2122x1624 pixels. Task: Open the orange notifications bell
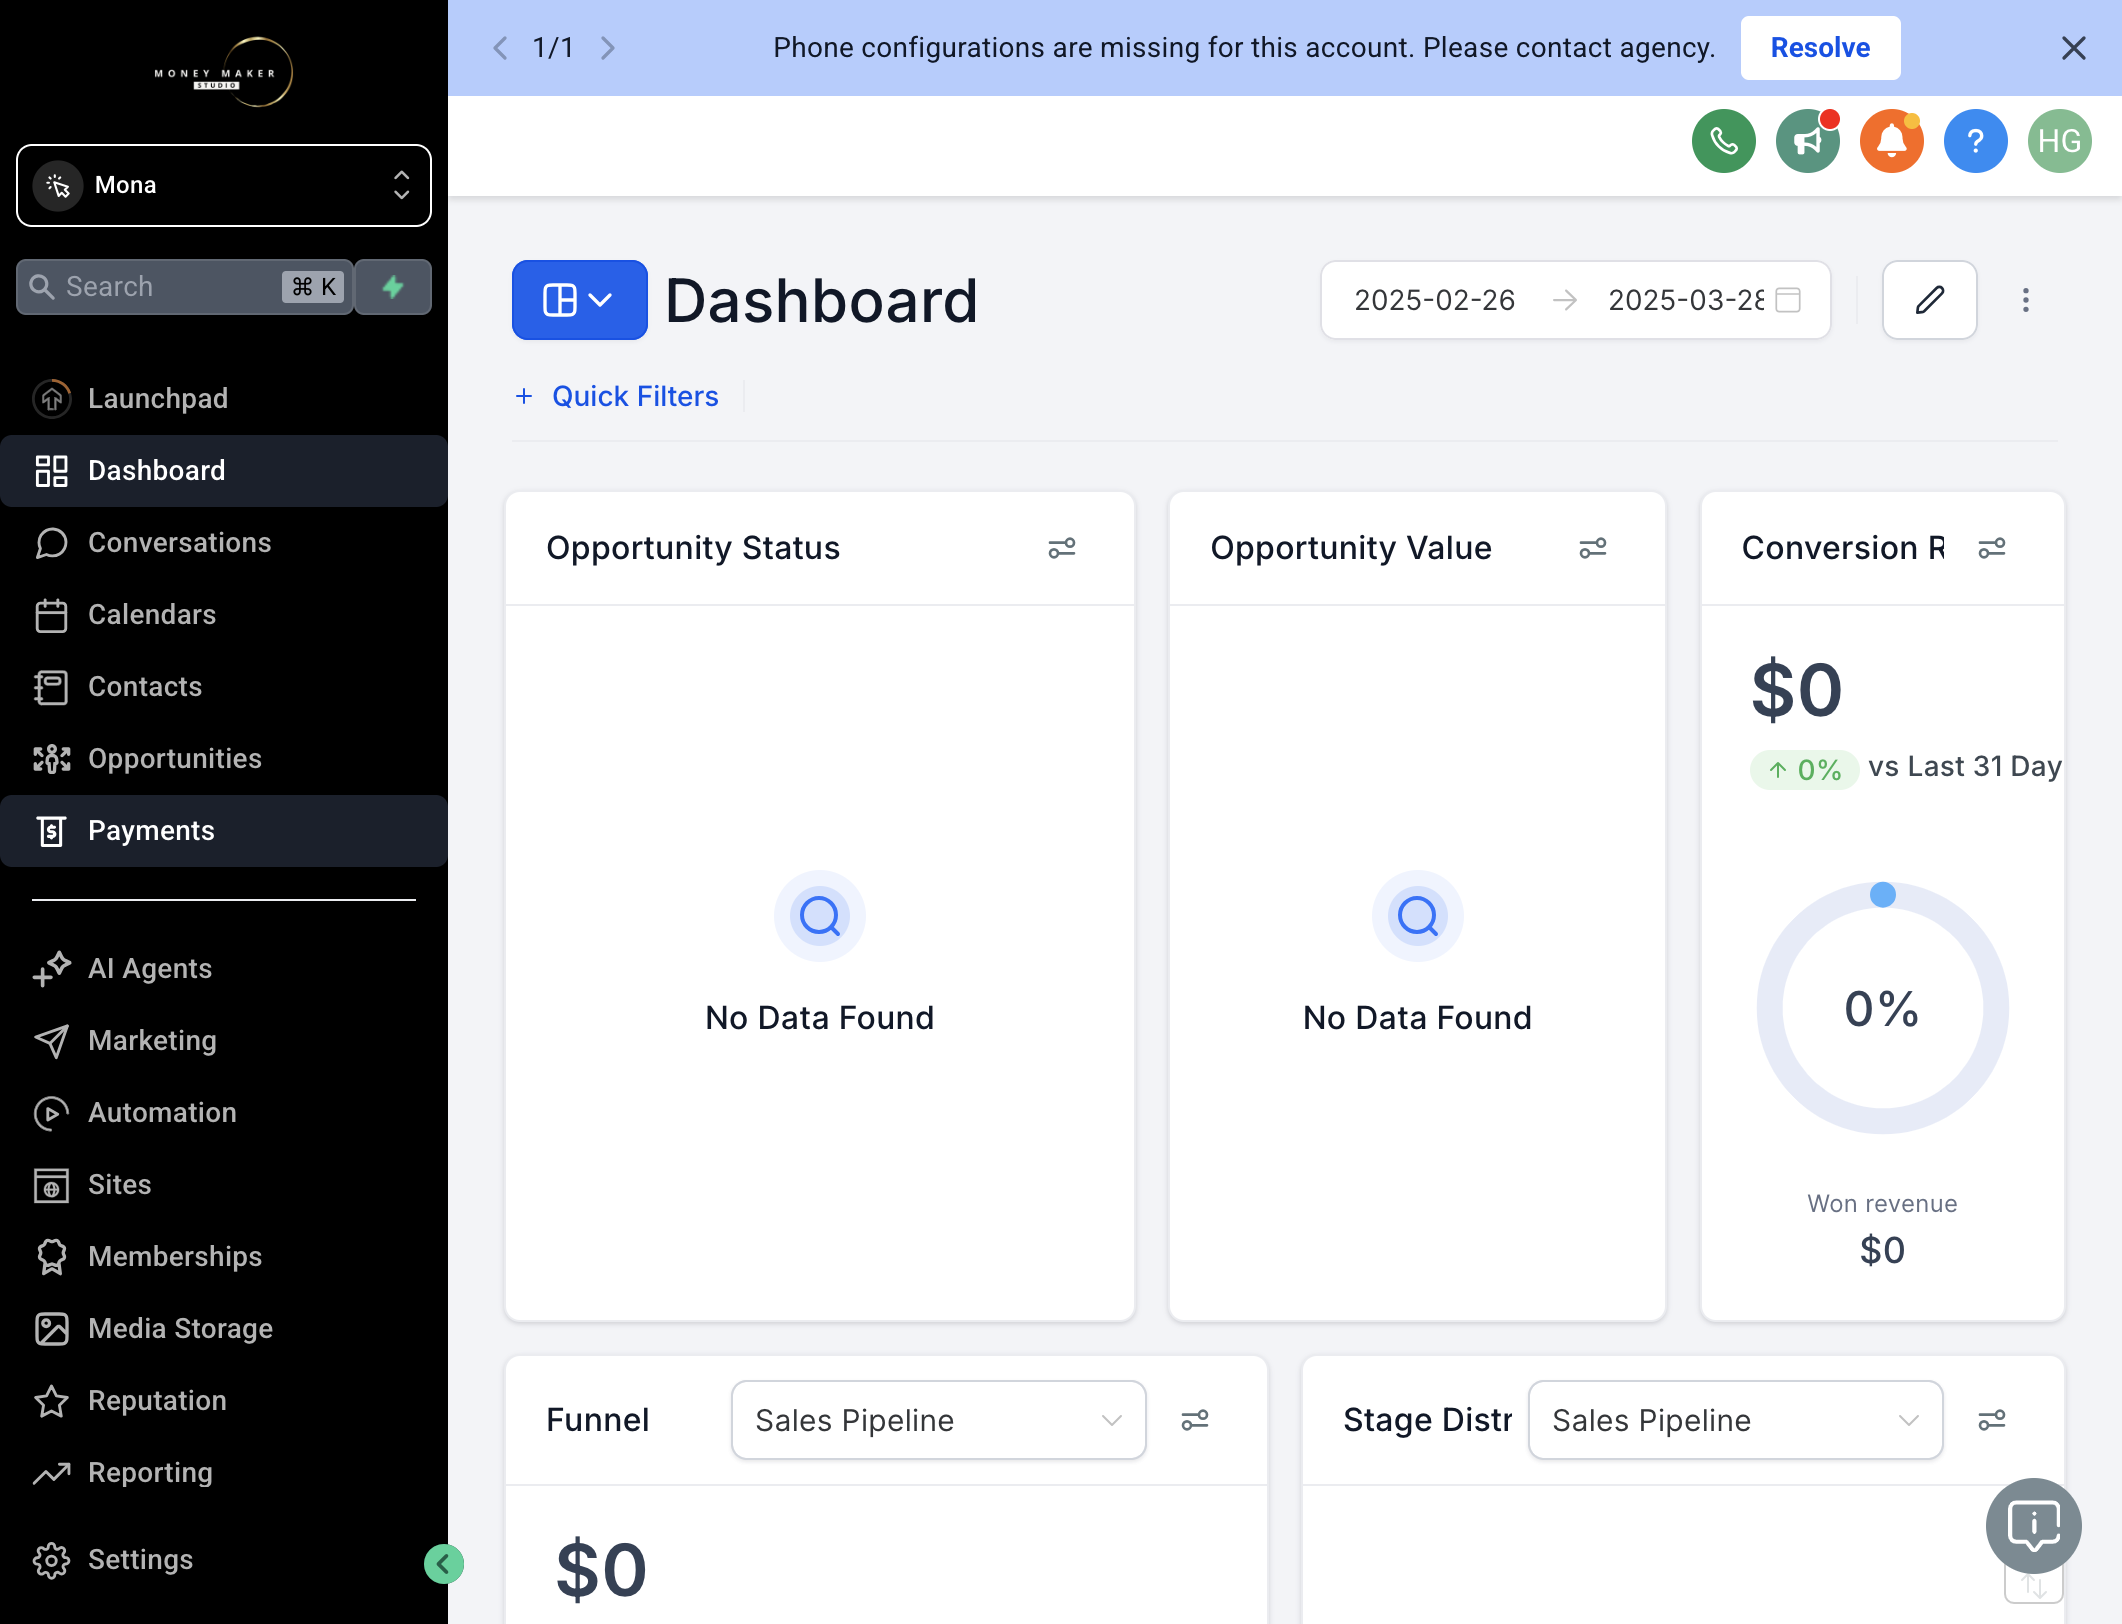1891,141
